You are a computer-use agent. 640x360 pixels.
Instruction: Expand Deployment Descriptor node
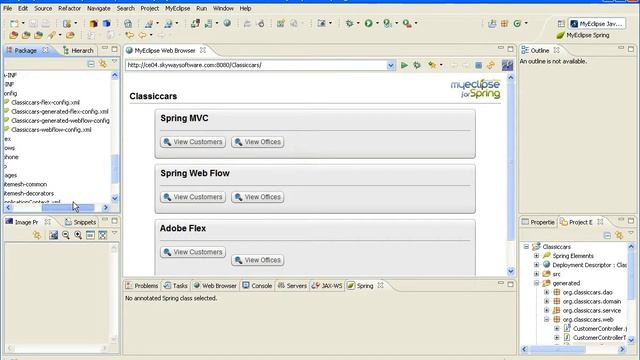tap(536, 265)
